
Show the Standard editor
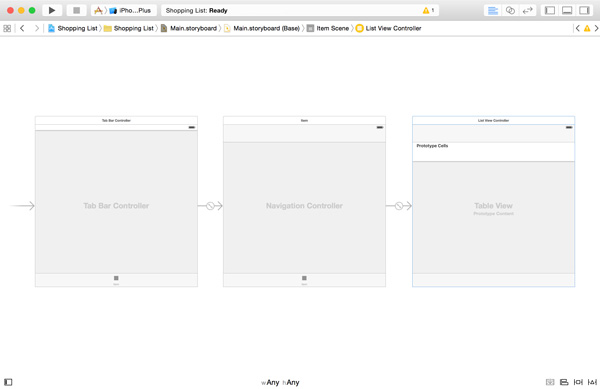tap(493, 10)
